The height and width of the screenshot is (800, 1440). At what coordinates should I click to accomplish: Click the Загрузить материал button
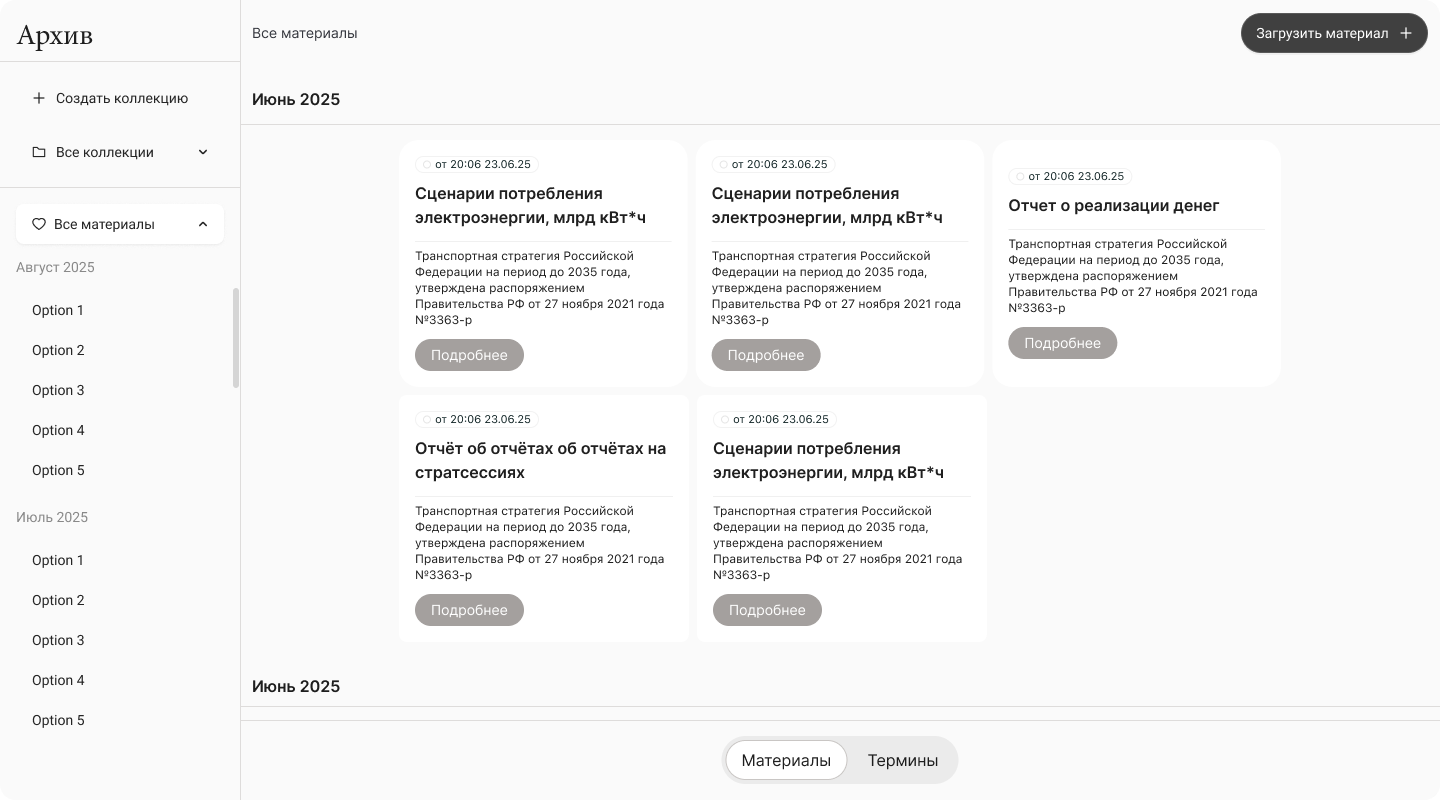coord(1334,33)
